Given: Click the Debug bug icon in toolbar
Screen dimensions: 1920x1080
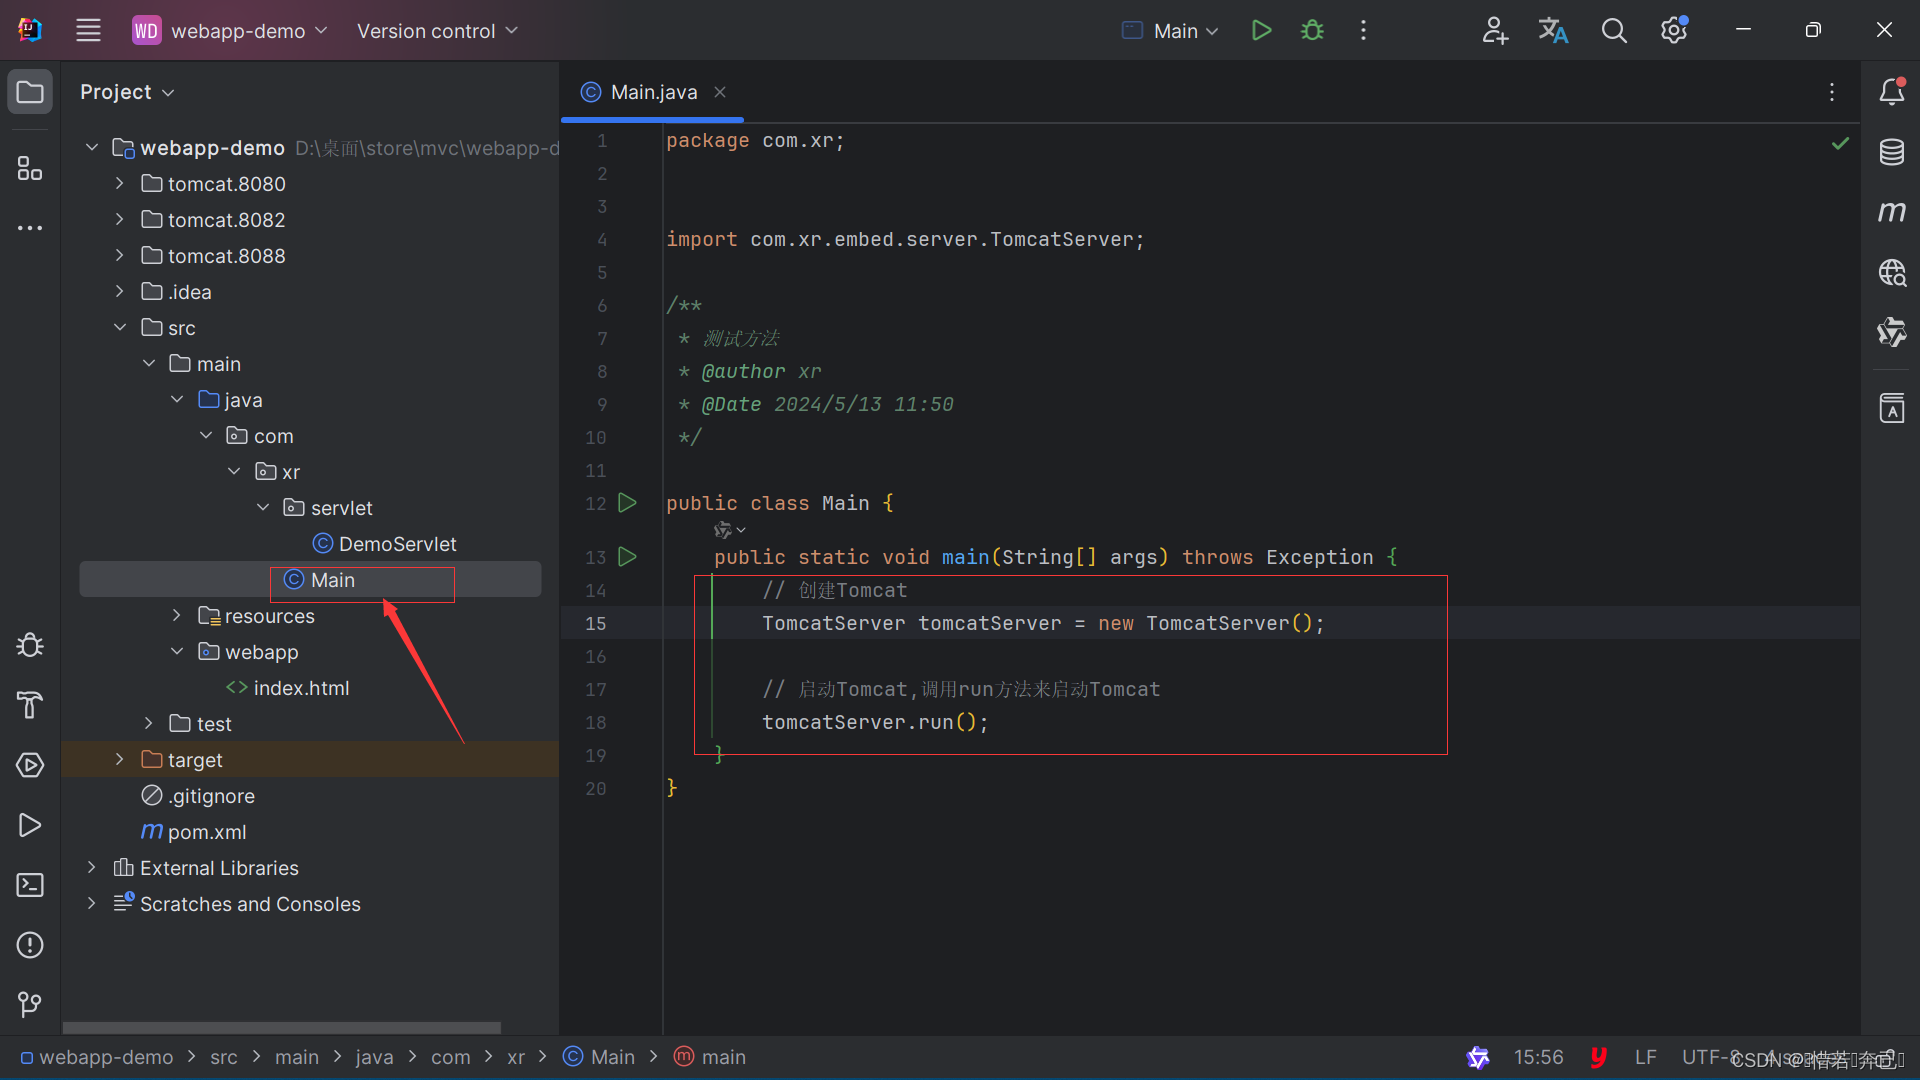Looking at the screenshot, I should [x=1312, y=30].
